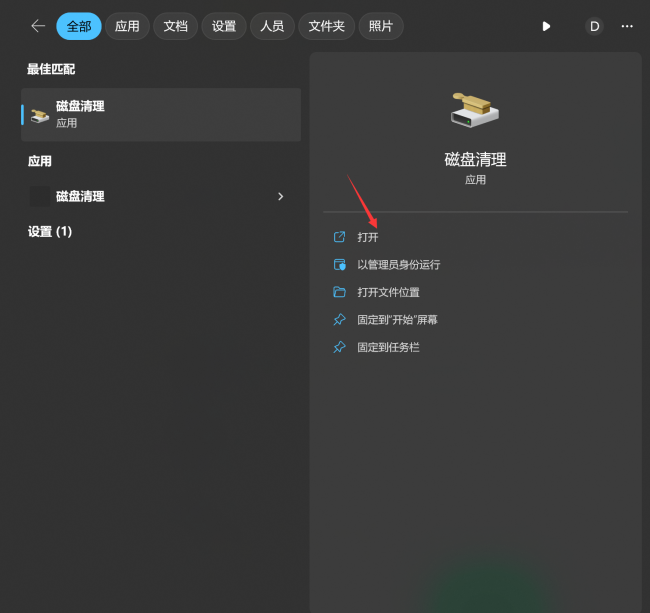Click the 磁盘清理 title in preview pane
This screenshot has height=613, width=650.
[475, 160]
